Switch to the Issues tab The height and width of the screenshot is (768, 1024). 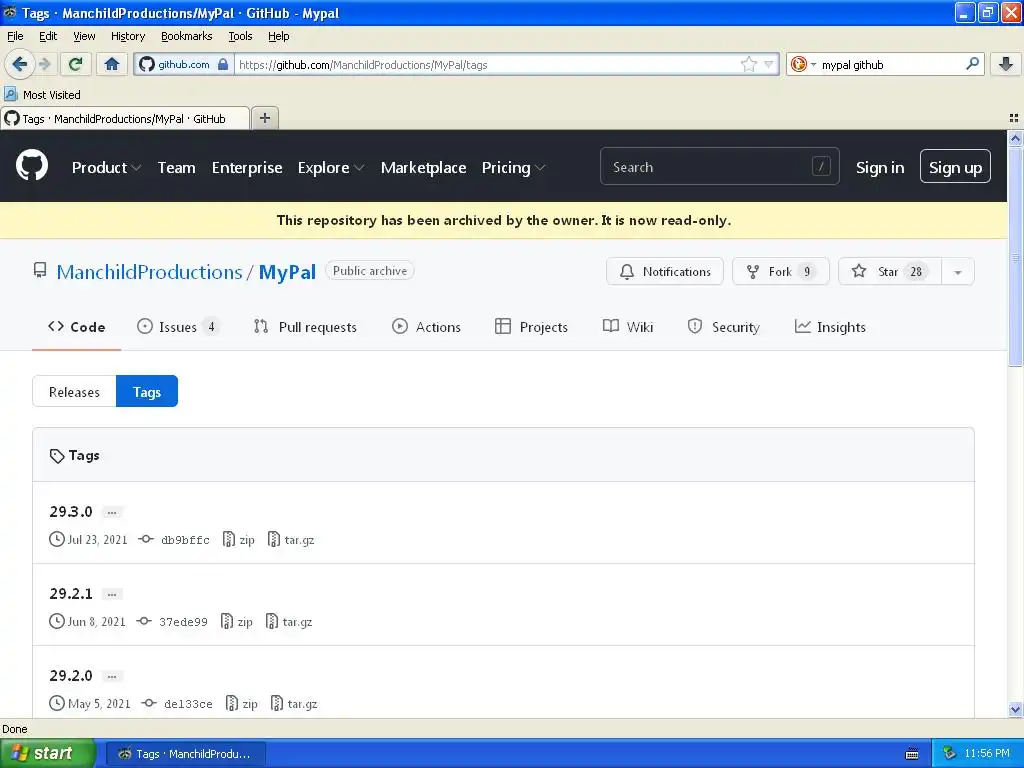pos(178,327)
